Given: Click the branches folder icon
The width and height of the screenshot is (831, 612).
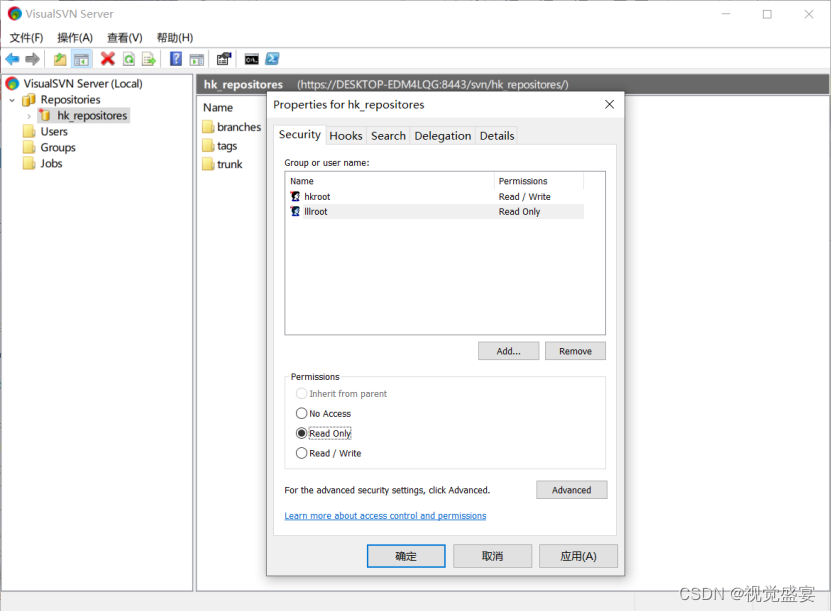Looking at the screenshot, I should (x=208, y=127).
